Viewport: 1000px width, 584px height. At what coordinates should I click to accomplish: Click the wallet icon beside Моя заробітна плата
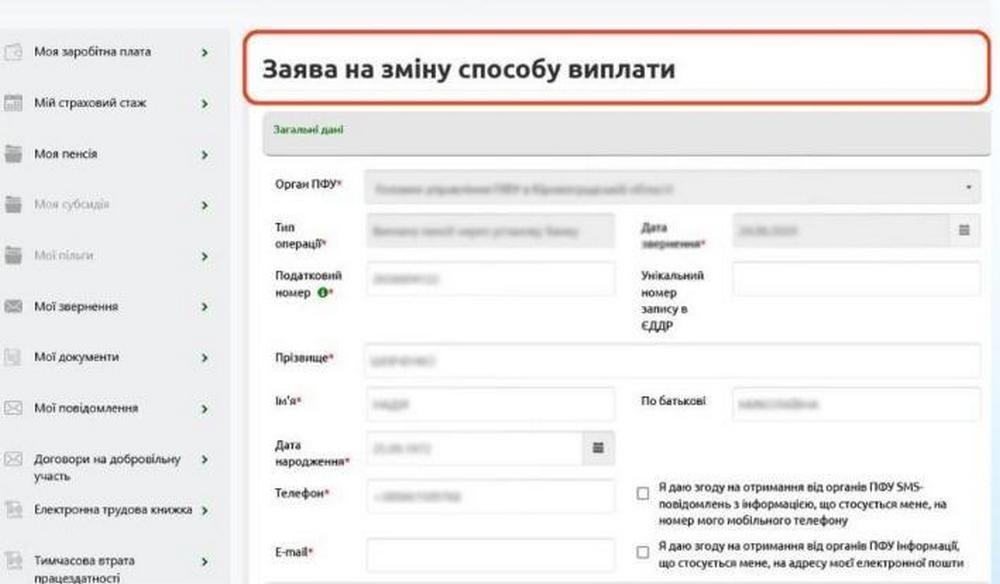14,52
